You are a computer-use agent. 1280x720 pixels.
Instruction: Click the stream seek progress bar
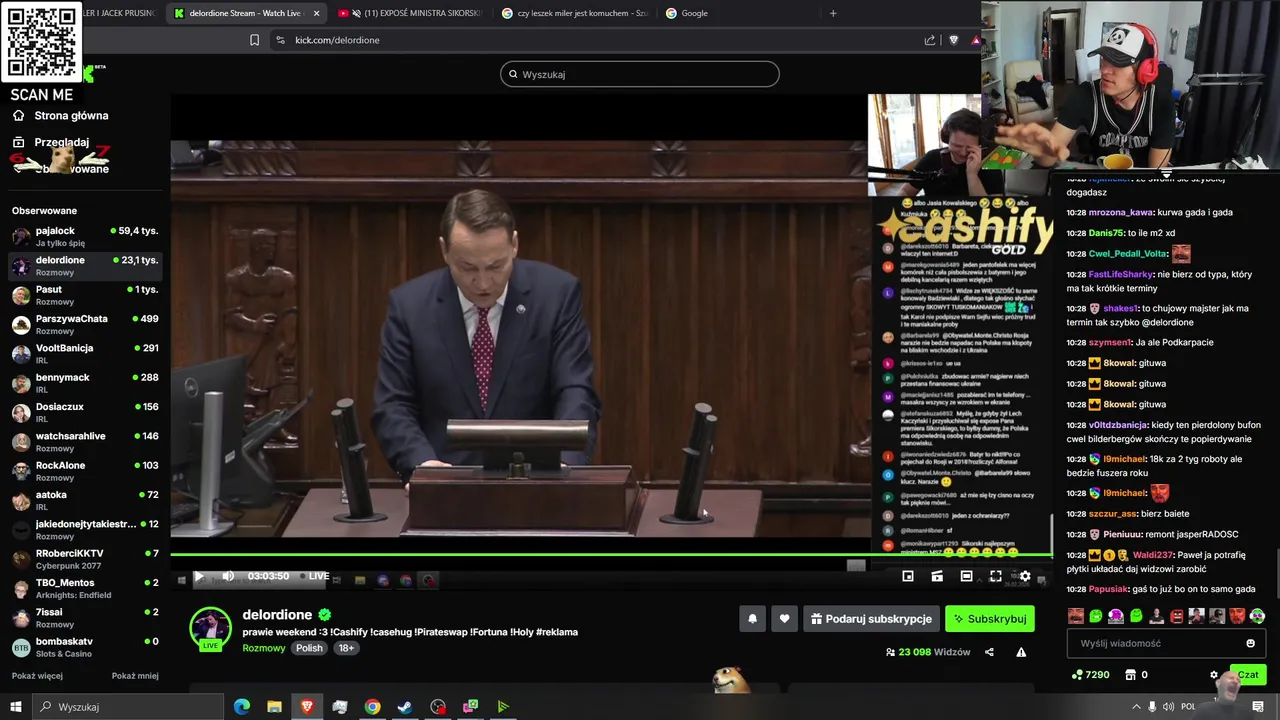tap(611, 554)
